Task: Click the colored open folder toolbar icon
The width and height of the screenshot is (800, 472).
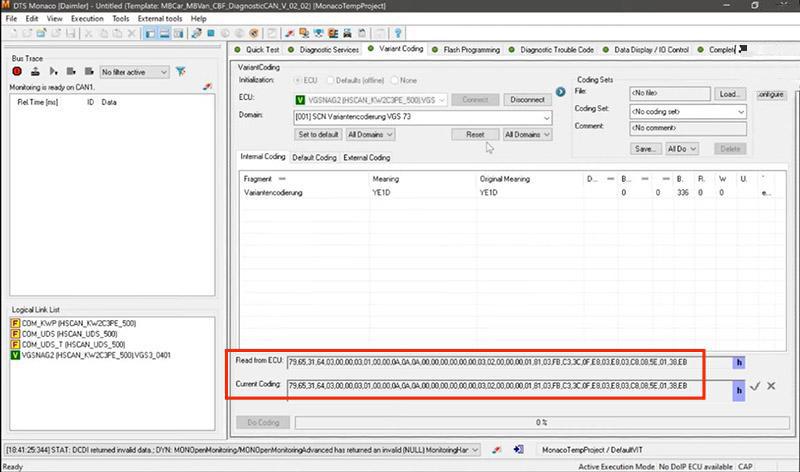Action: (x=41, y=33)
